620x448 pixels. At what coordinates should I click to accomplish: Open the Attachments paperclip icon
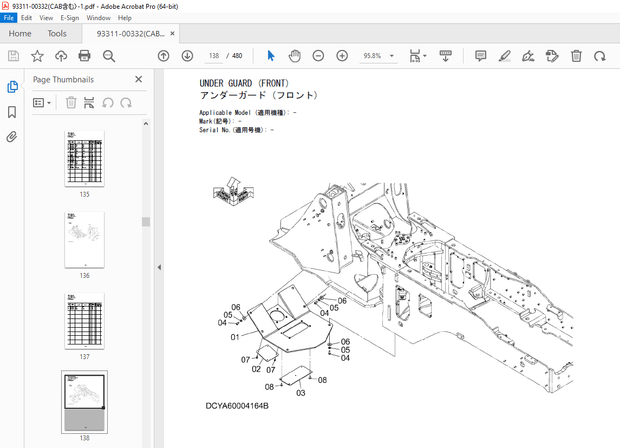coord(12,137)
